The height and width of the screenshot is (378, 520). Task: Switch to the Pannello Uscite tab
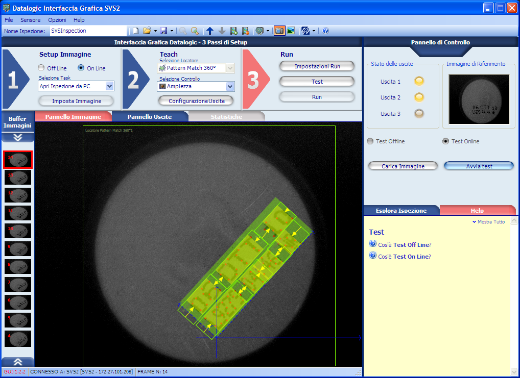click(x=150, y=117)
